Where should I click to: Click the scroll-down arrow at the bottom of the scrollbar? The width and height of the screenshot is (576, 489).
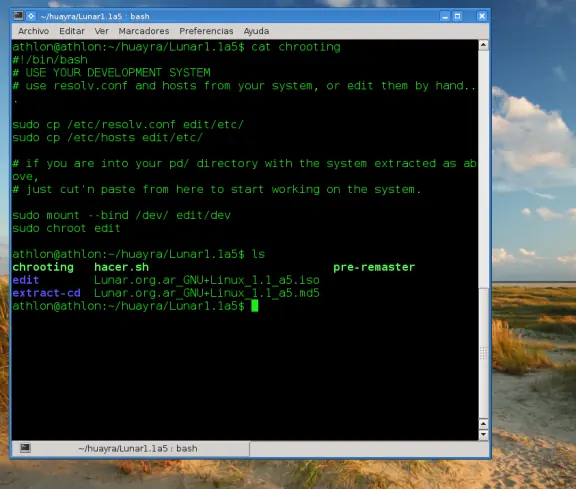click(x=483, y=435)
